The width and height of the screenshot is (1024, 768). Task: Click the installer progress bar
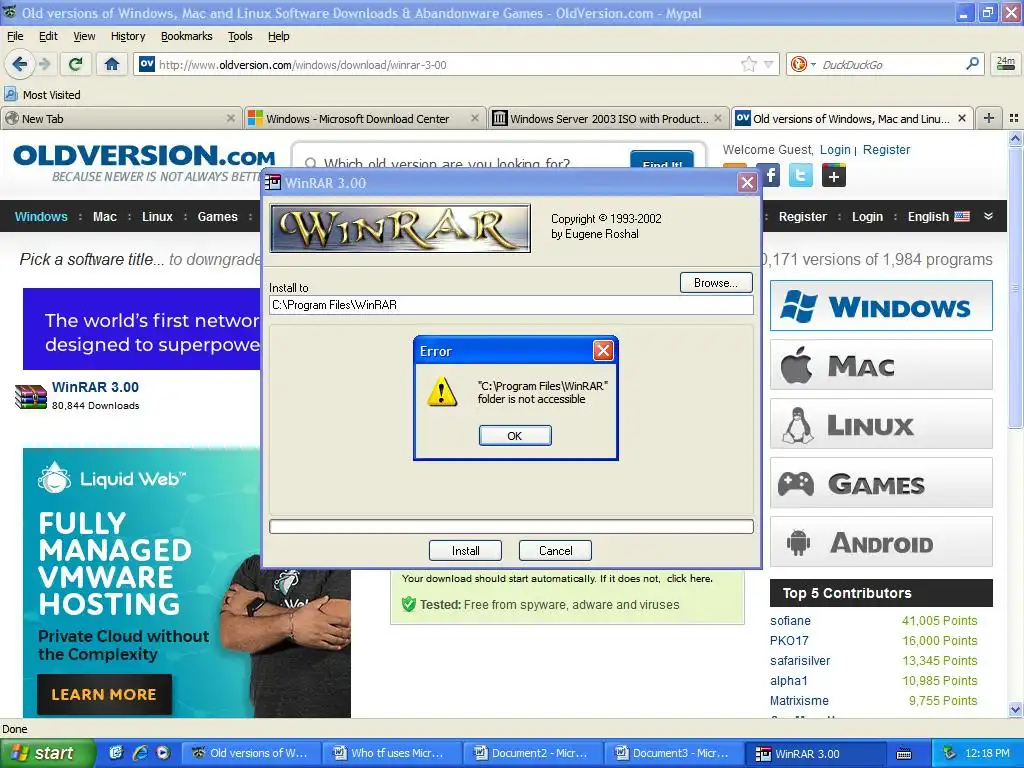(x=511, y=526)
